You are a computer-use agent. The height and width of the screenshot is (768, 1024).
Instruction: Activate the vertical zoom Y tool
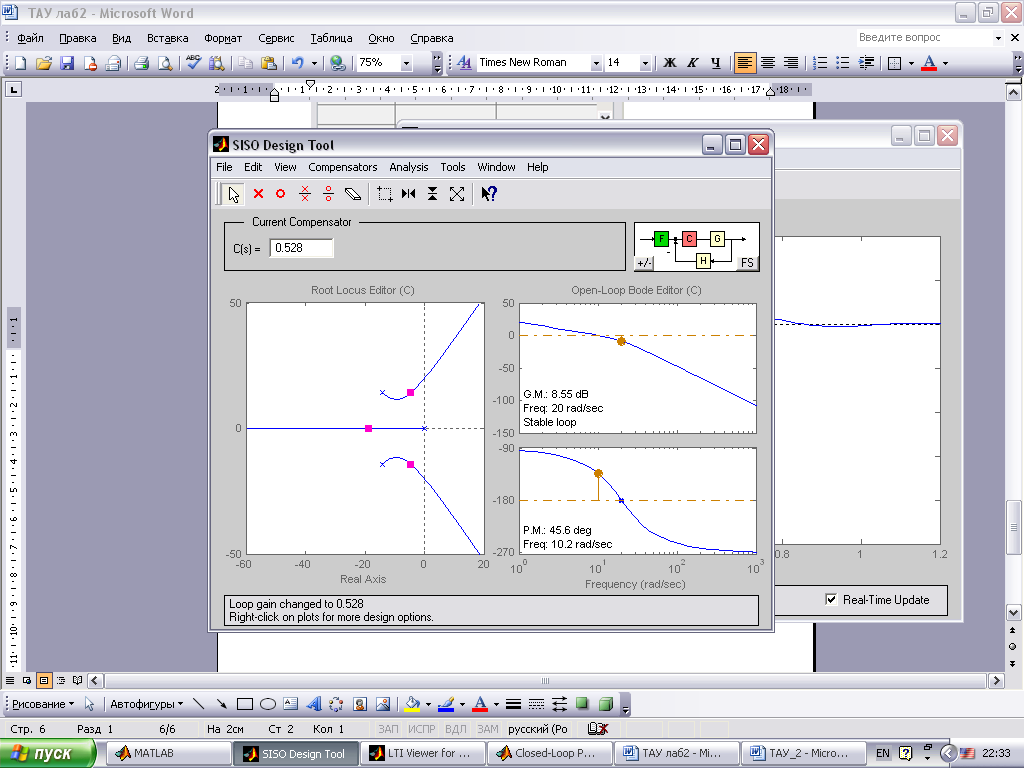click(432, 194)
